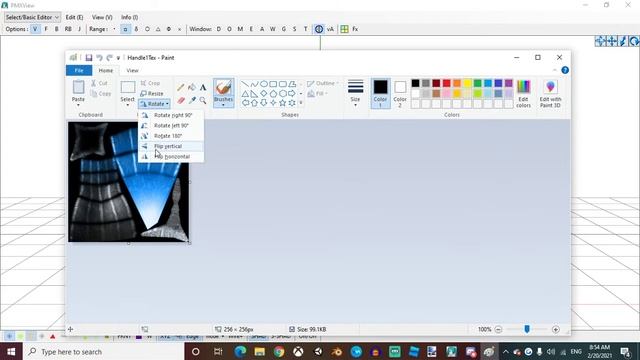640x360 pixels.
Task: Click the Redo arrow in Paint title bar
Action: tap(109, 58)
